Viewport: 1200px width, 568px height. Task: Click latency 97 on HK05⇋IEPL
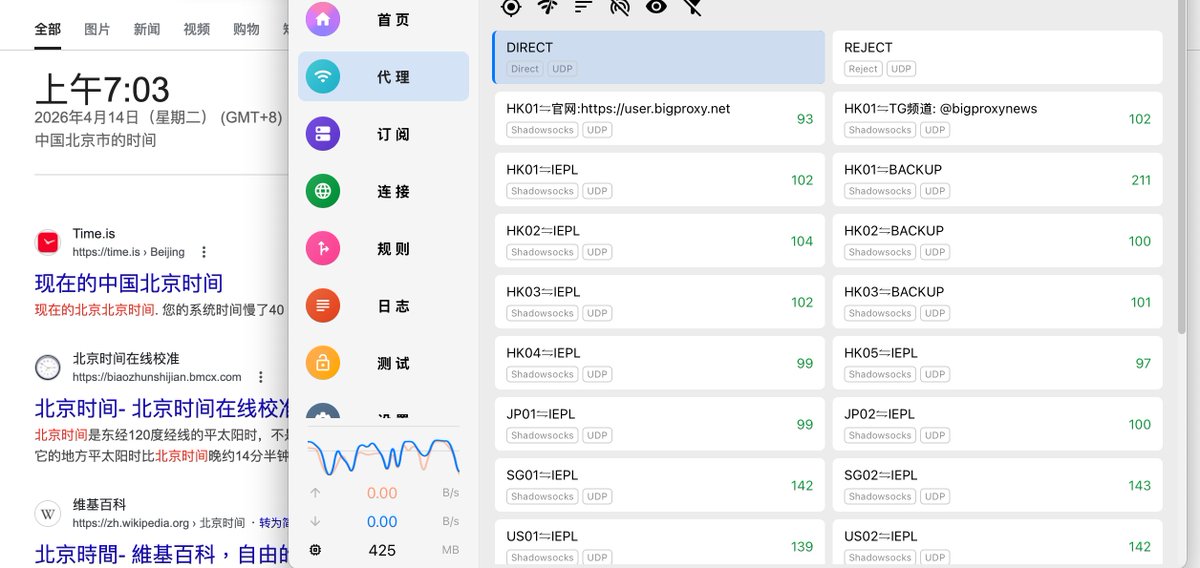pos(1143,363)
